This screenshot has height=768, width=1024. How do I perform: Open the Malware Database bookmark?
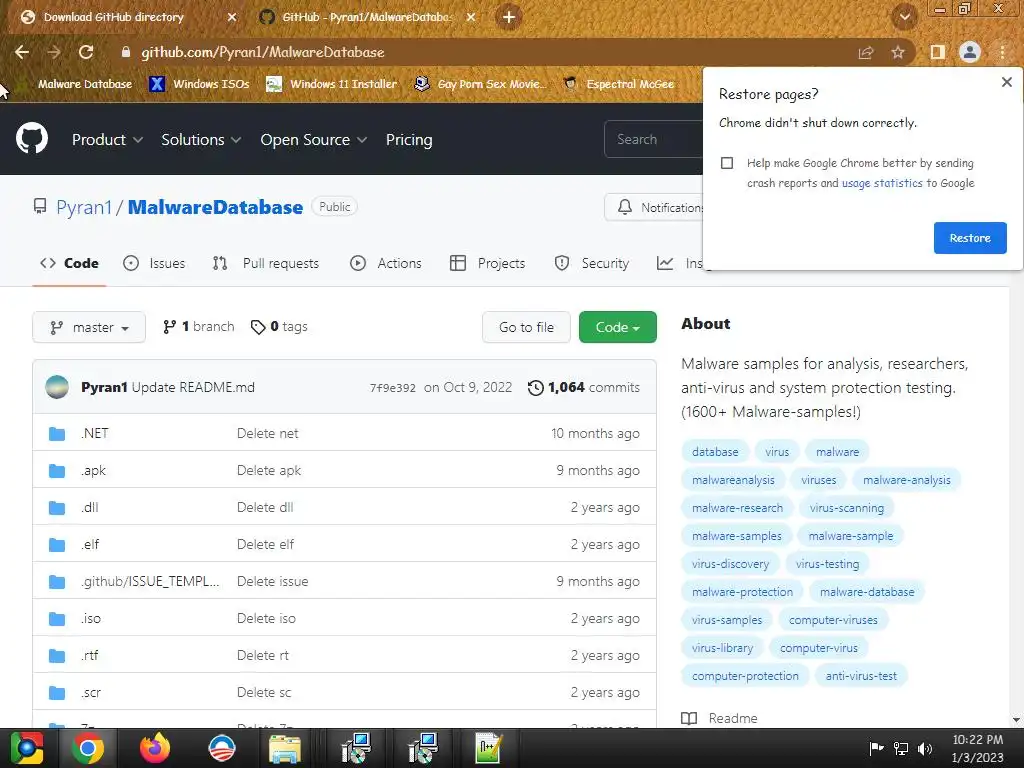click(x=76, y=84)
